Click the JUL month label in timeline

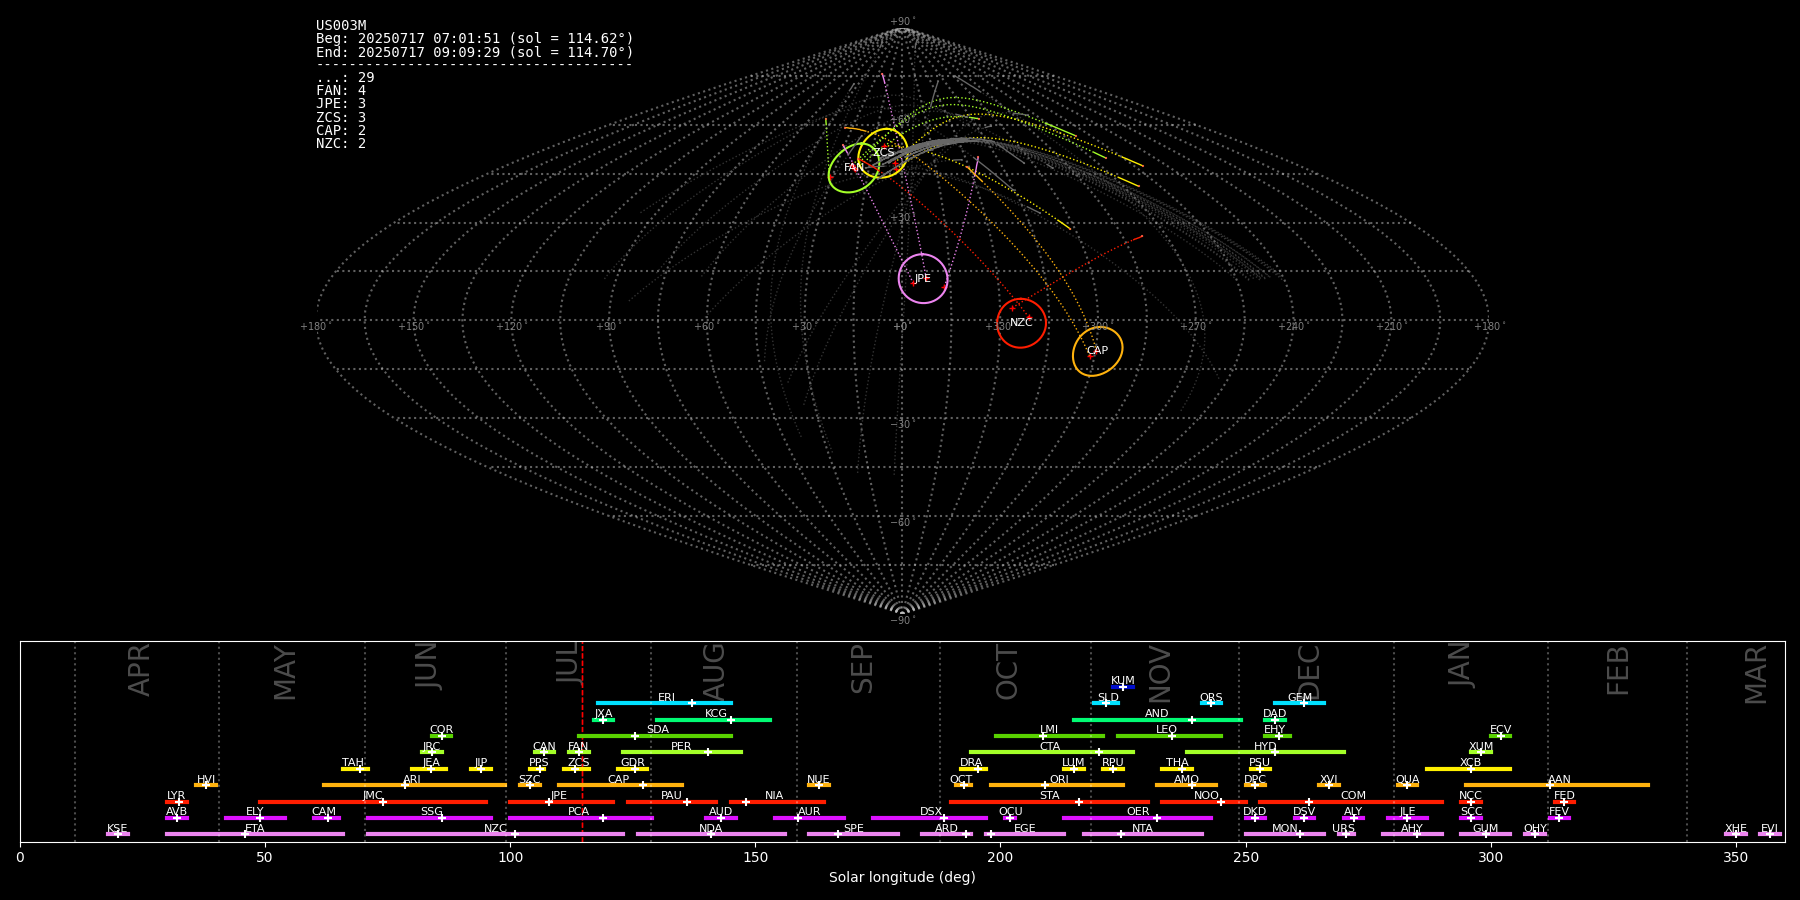[x=568, y=662]
